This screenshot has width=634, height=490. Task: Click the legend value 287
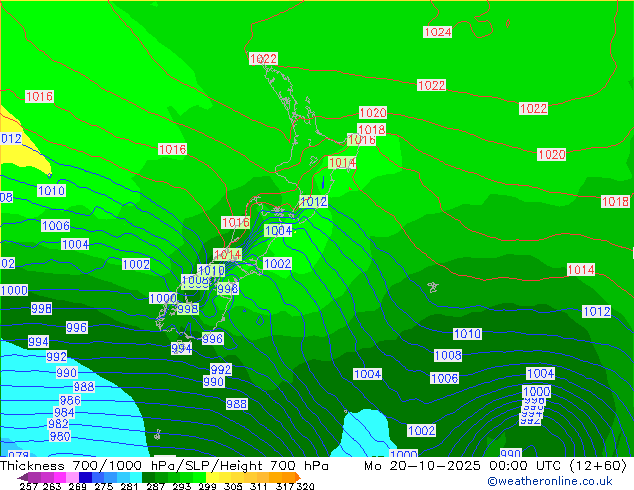point(155,486)
